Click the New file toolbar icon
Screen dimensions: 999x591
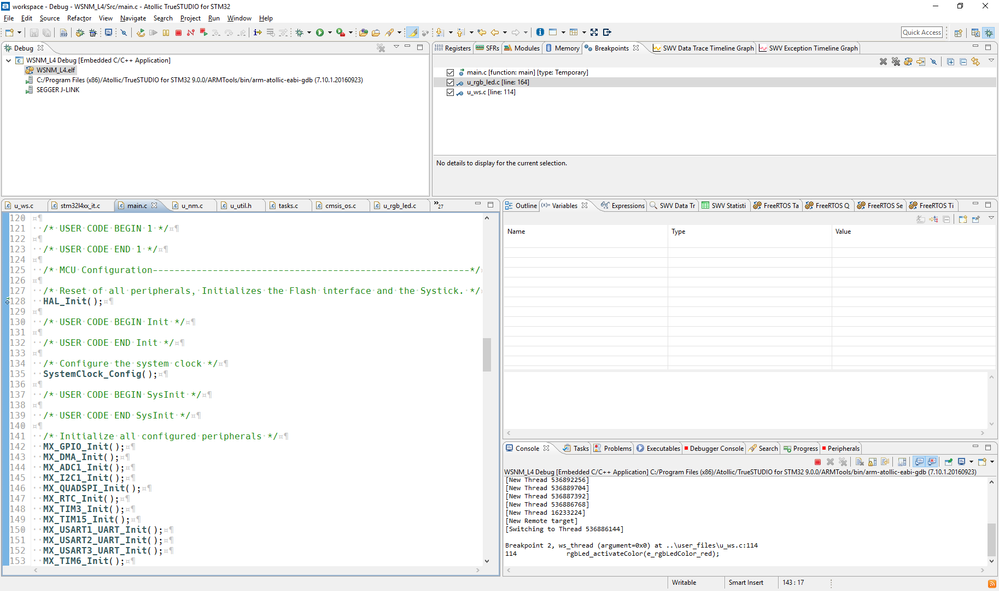[10, 32]
